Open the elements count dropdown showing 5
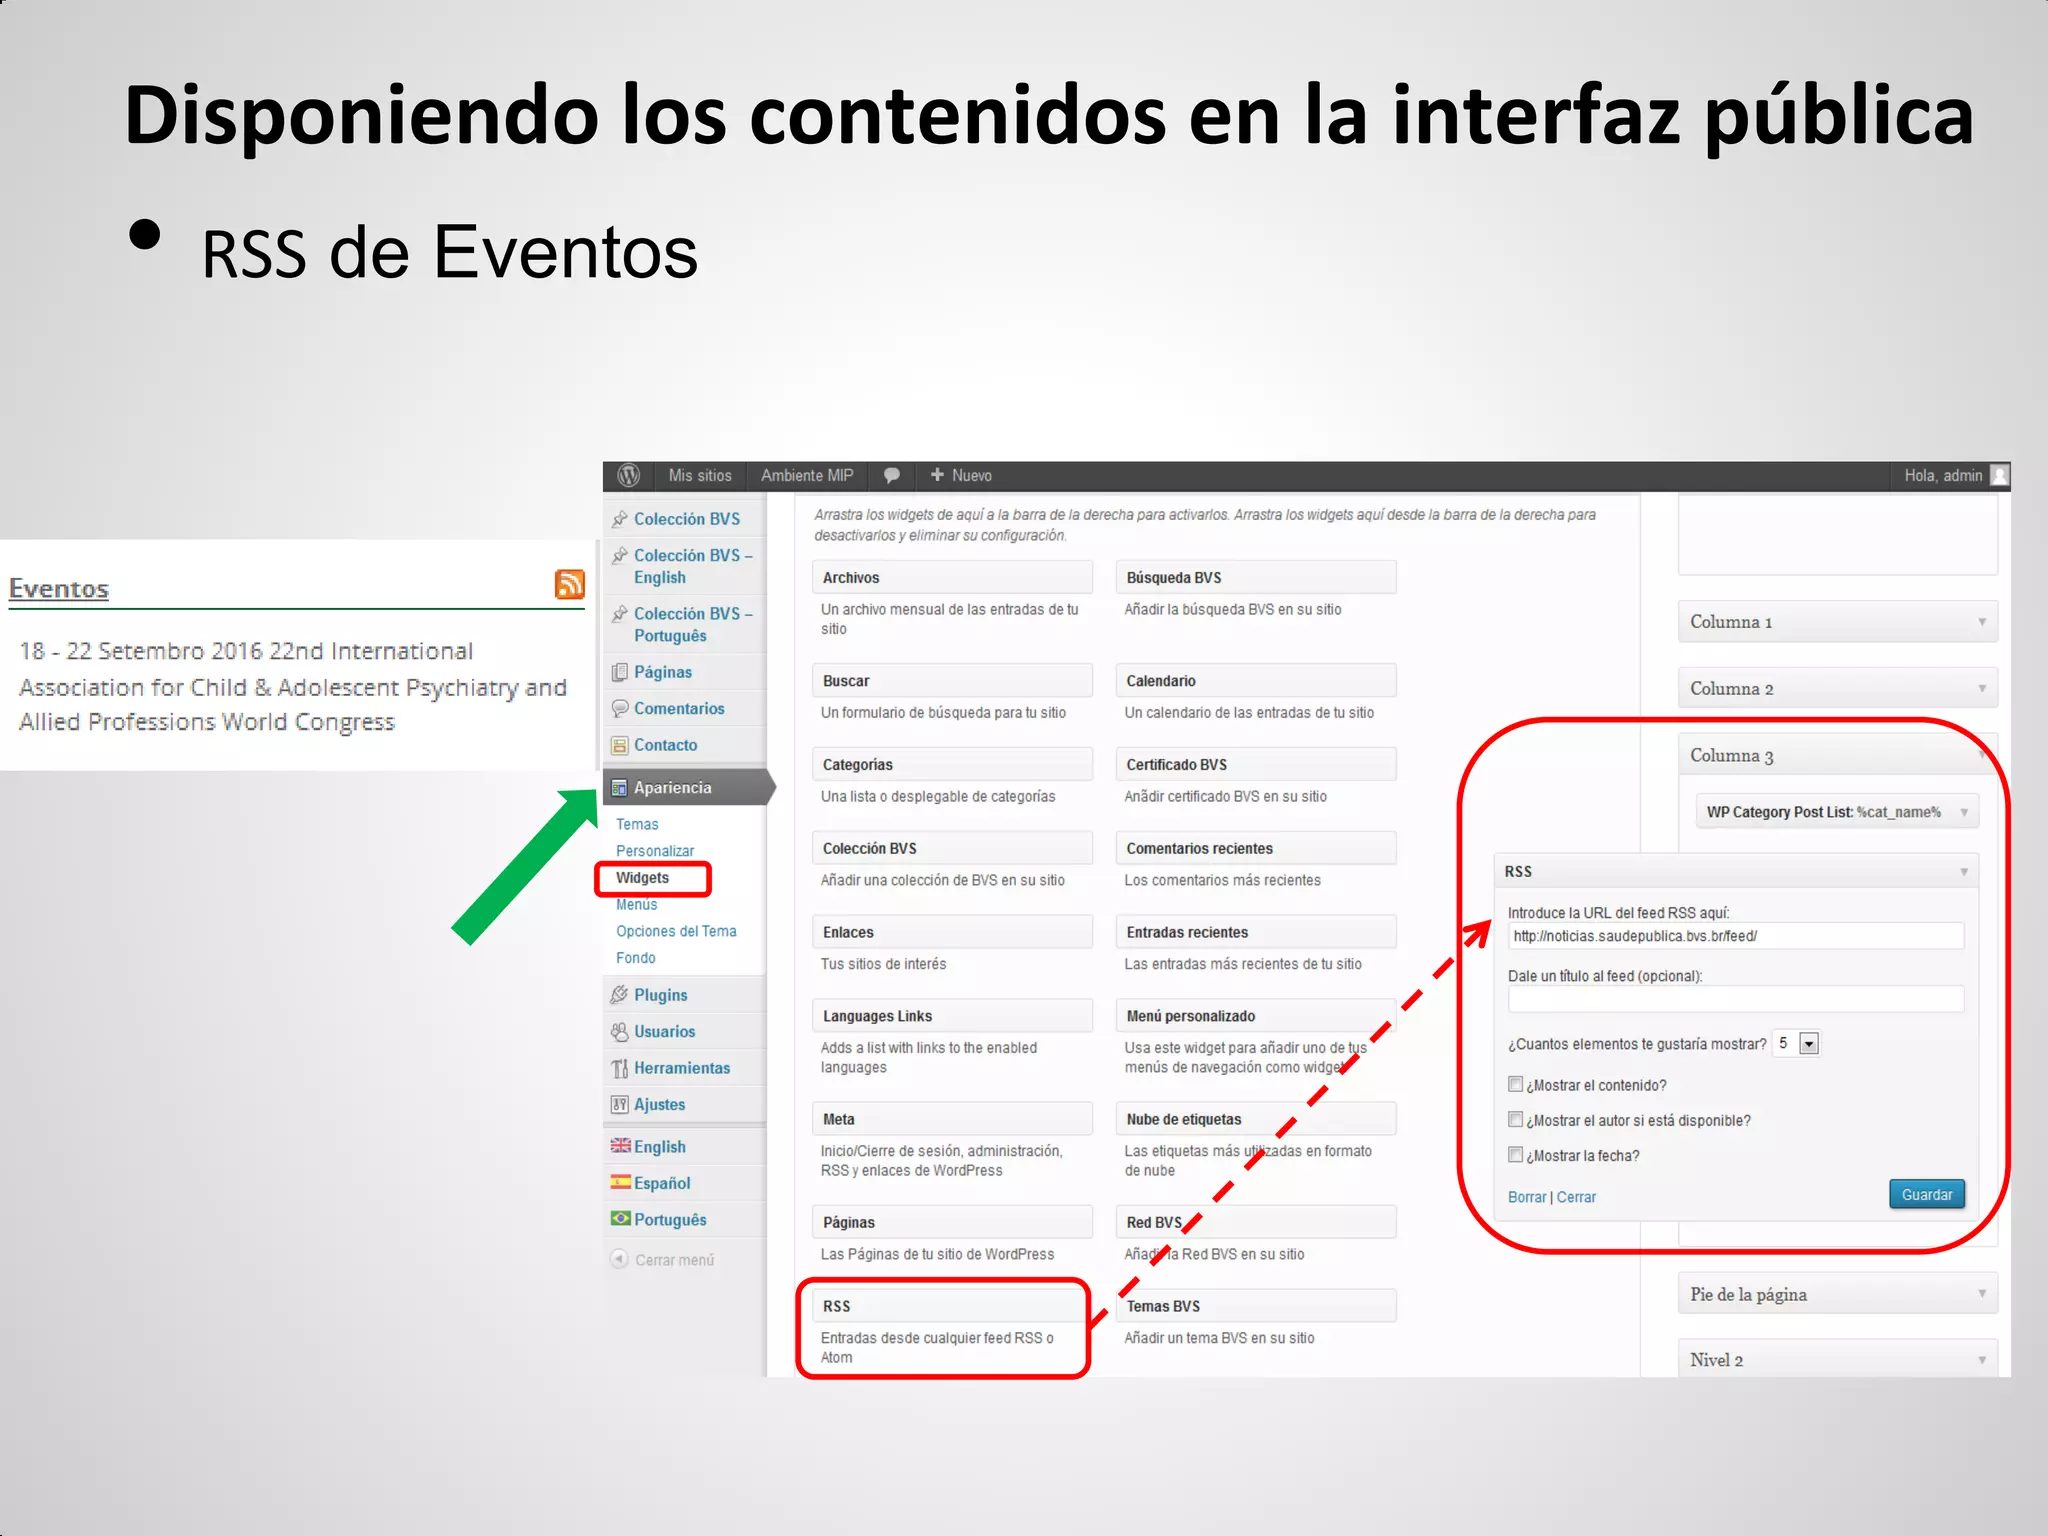 [1796, 1043]
